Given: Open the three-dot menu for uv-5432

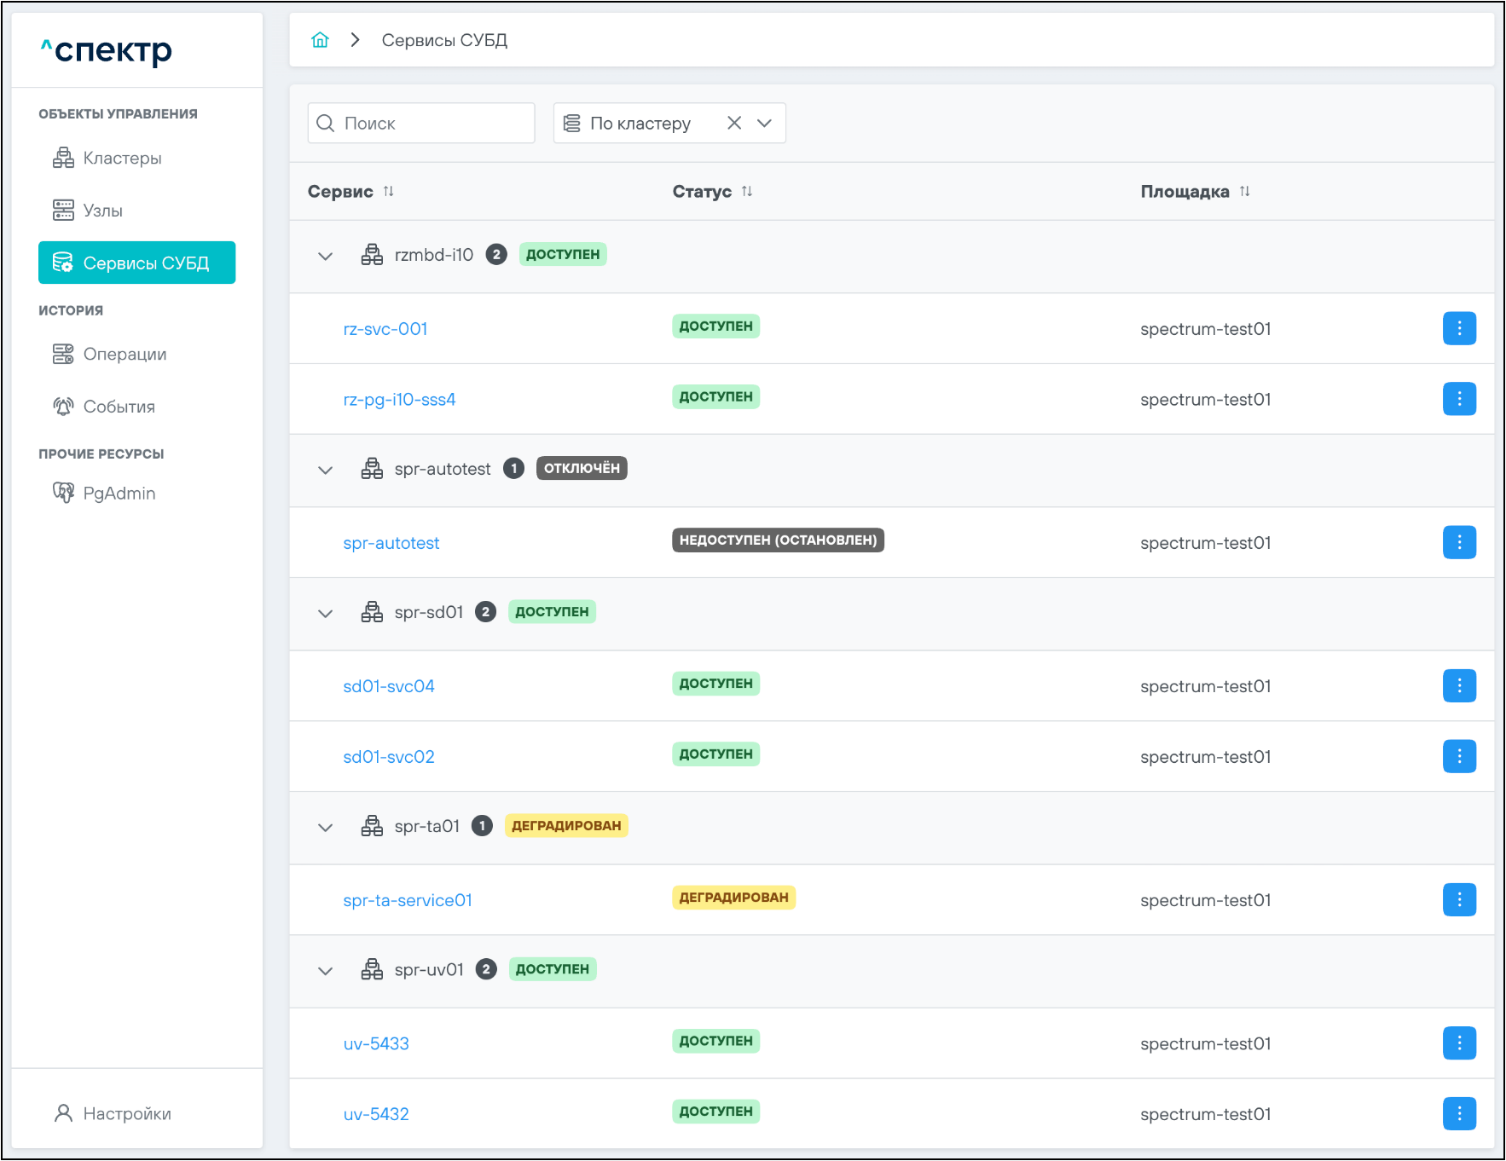Looking at the screenshot, I should click(1459, 1113).
